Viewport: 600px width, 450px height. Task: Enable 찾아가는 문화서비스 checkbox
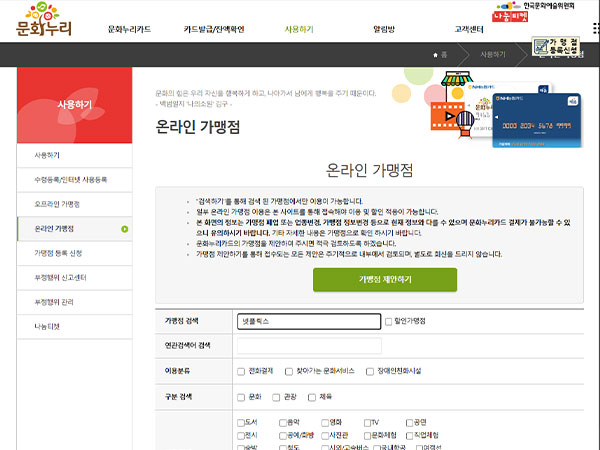tap(289, 371)
